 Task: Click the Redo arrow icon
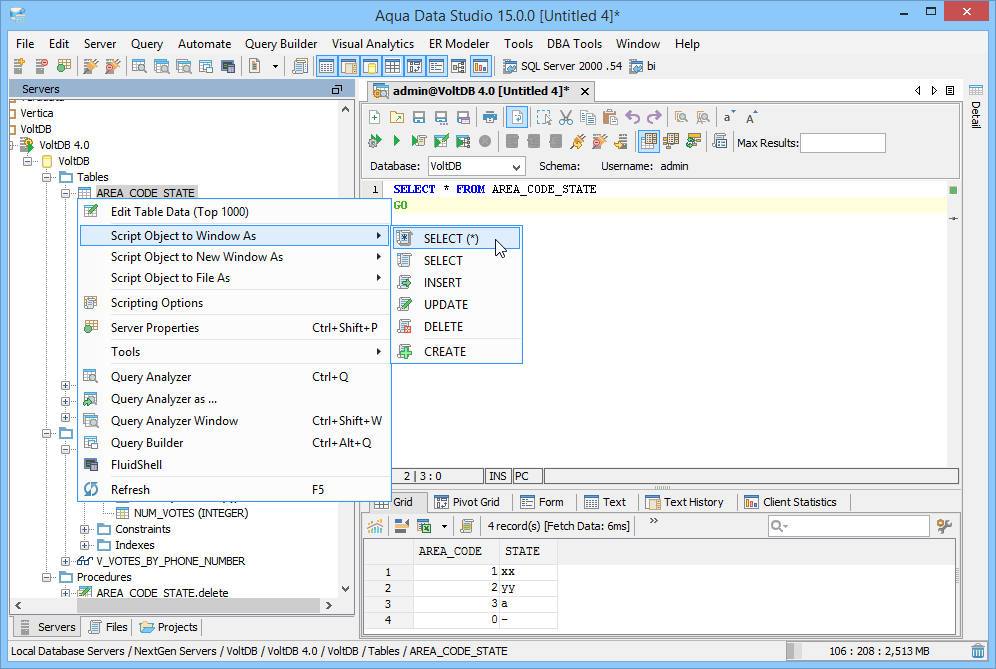point(654,118)
